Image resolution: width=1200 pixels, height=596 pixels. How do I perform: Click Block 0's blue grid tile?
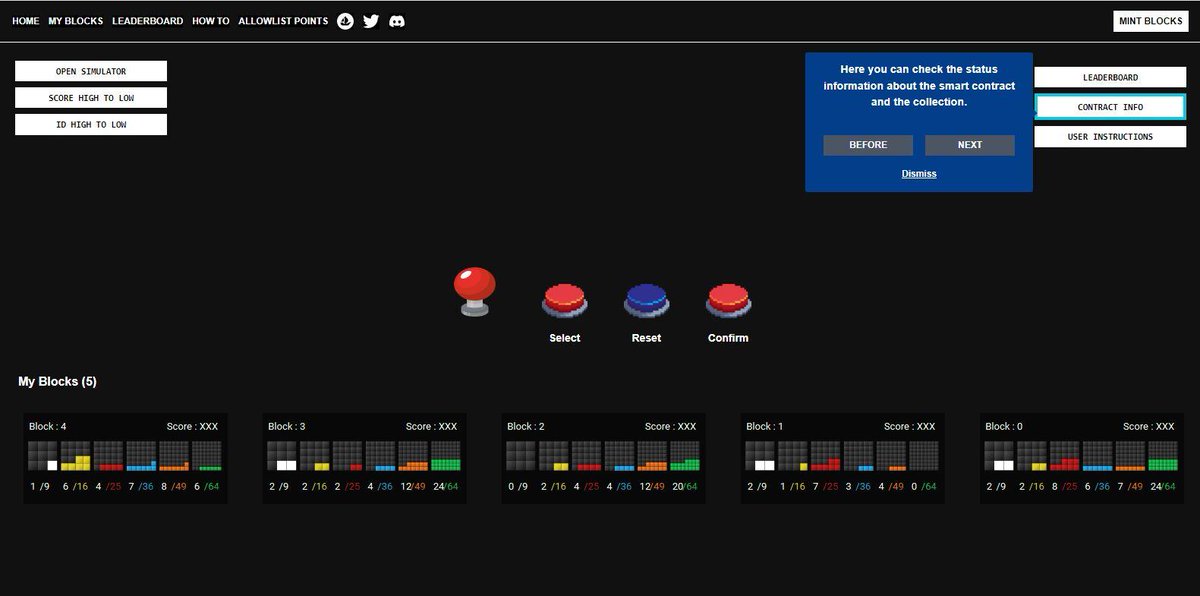click(1098, 456)
